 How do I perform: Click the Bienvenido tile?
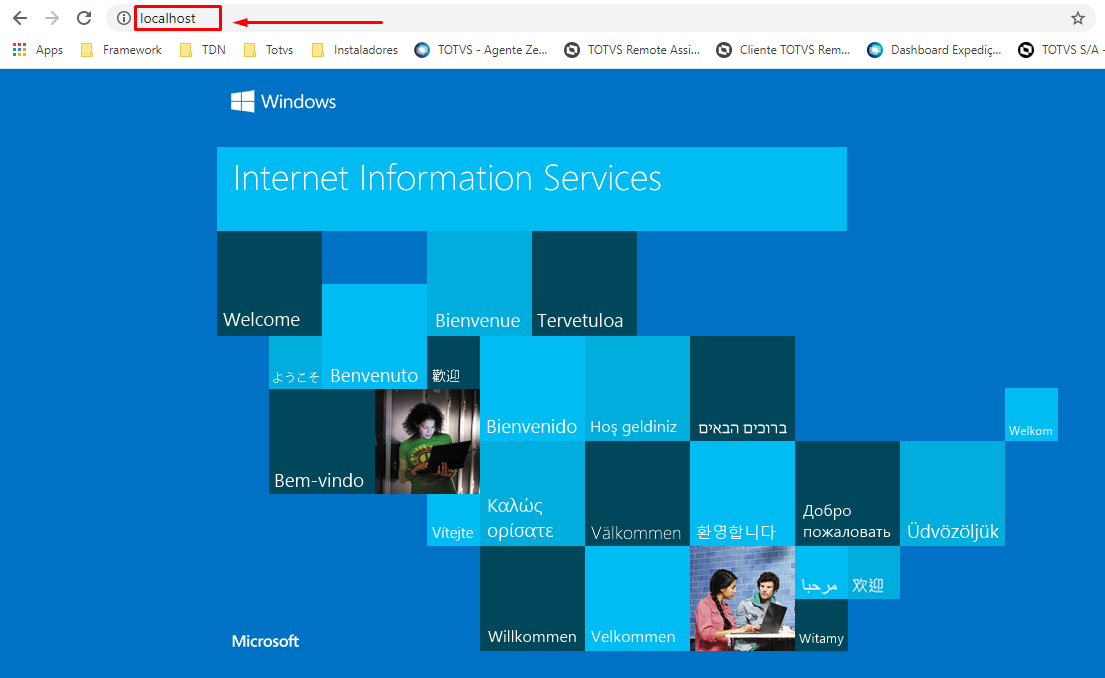pyautogui.click(x=532, y=388)
